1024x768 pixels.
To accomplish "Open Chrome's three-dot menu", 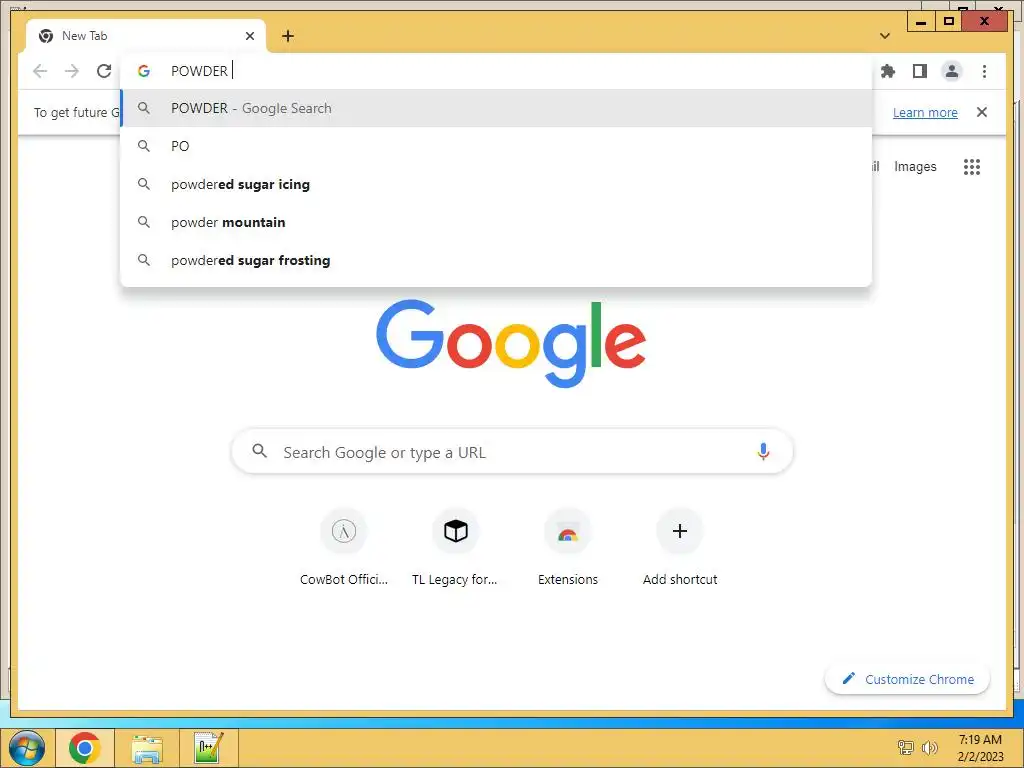I will click(984, 71).
